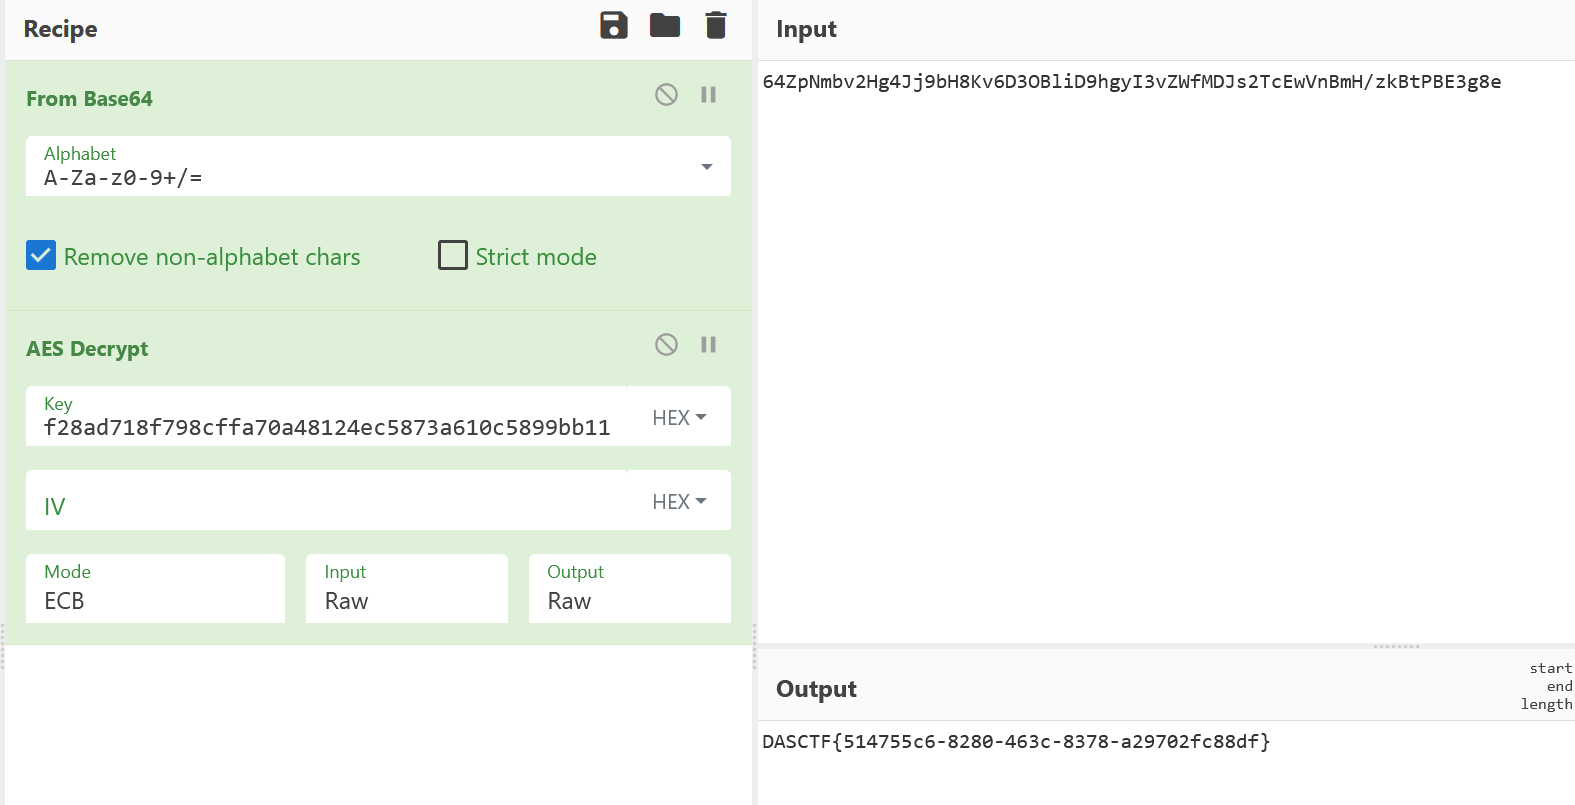Pause at the From Base64 breakpoint icon
This screenshot has width=1575, height=805.
pos(708,95)
